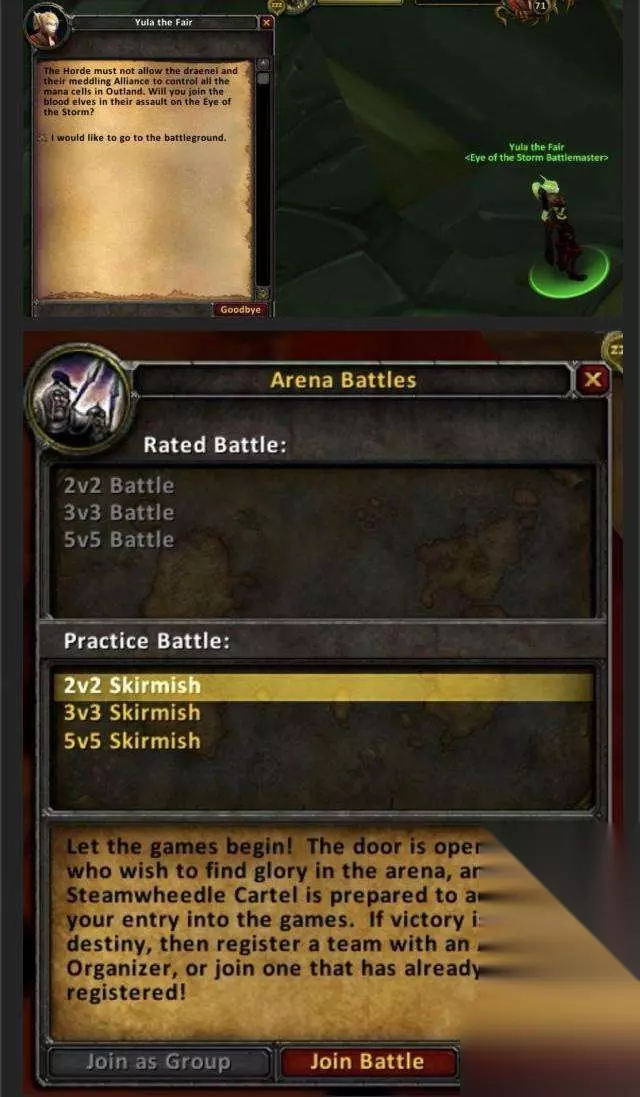Screen dimensions: 640x1097
Task: Choose 5v5 Skirmish practice battle
Action: (x=132, y=741)
